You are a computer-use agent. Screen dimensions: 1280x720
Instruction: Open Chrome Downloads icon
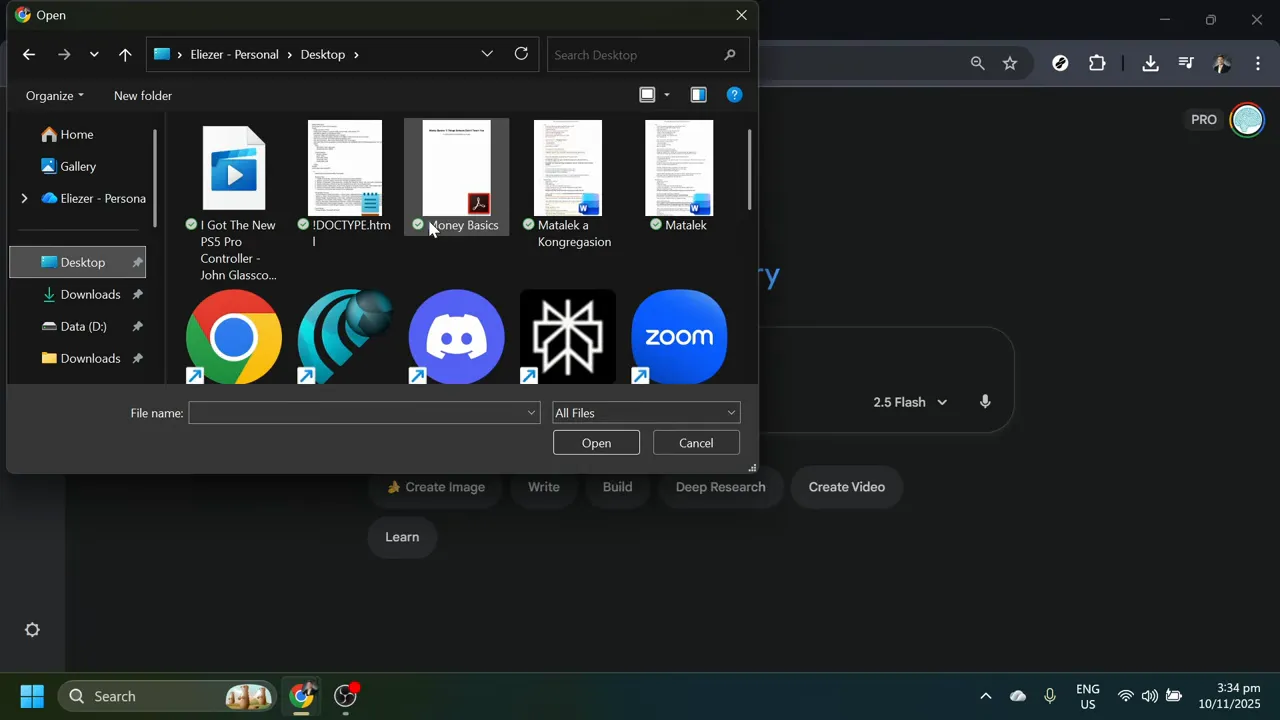pos(1150,63)
